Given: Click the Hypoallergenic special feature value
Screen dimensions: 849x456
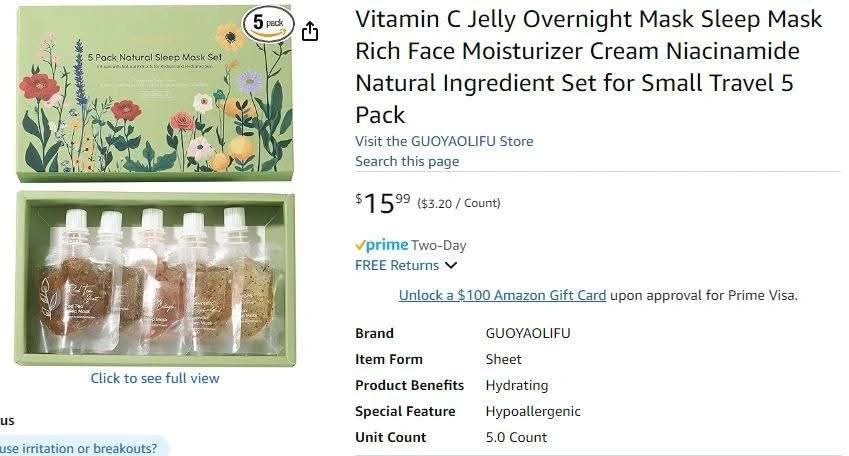Looking at the screenshot, I should [x=533, y=412].
